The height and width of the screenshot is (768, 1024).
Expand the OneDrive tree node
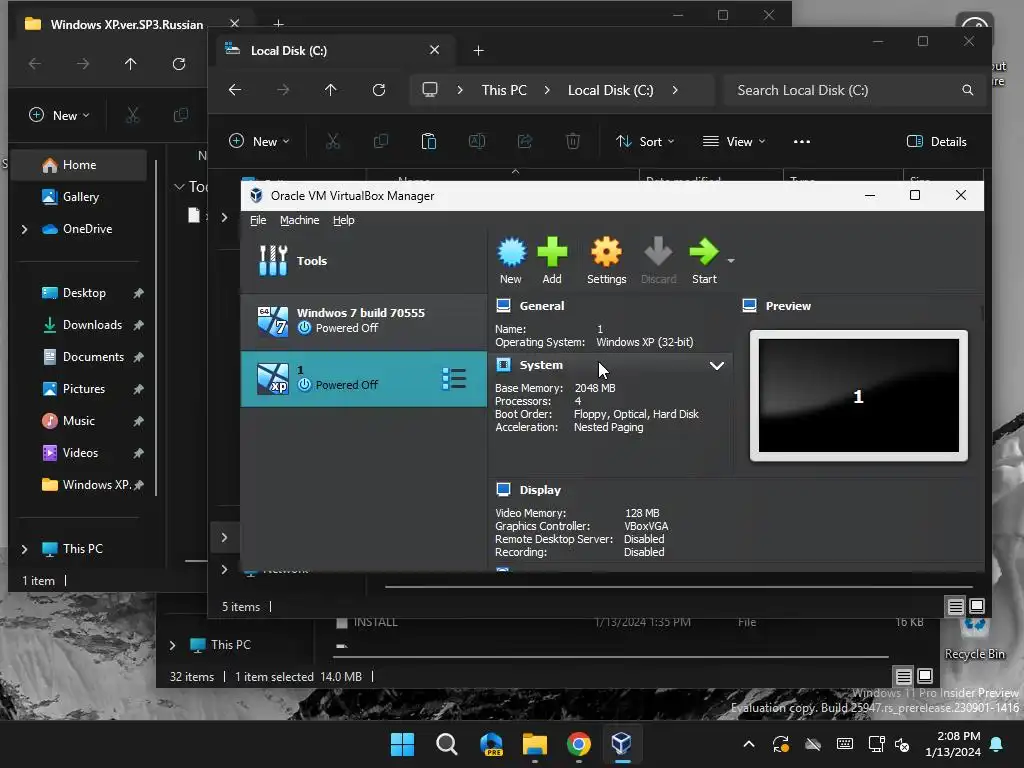point(24,229)
